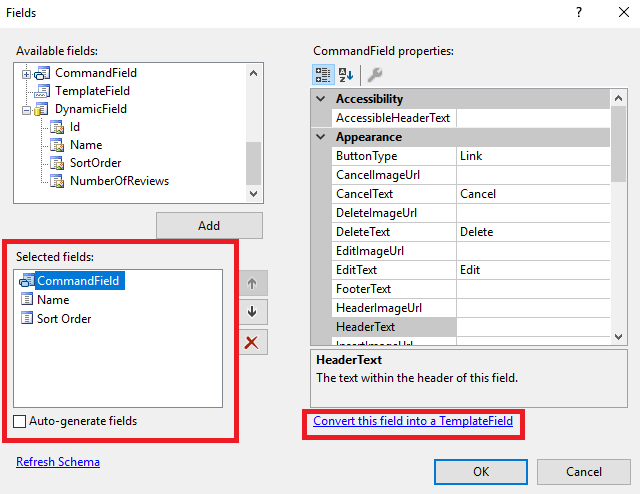Click the OK button
This screenshot has width=640, height=494.
coord(481,471)
